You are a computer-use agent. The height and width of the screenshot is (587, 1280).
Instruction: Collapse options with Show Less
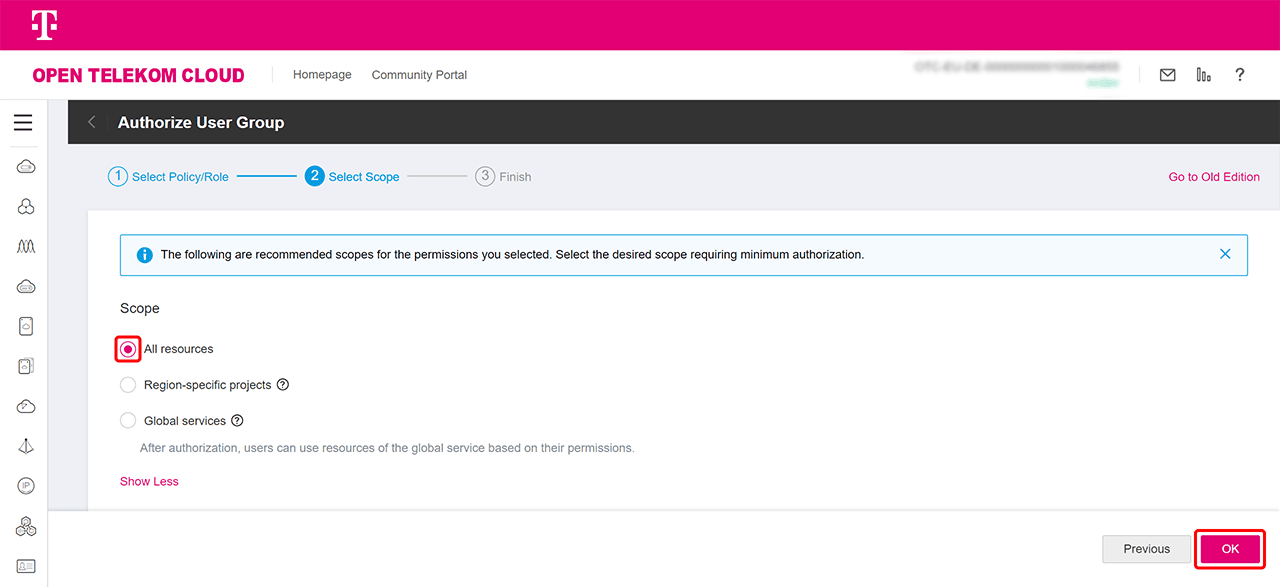pos(149,481)
